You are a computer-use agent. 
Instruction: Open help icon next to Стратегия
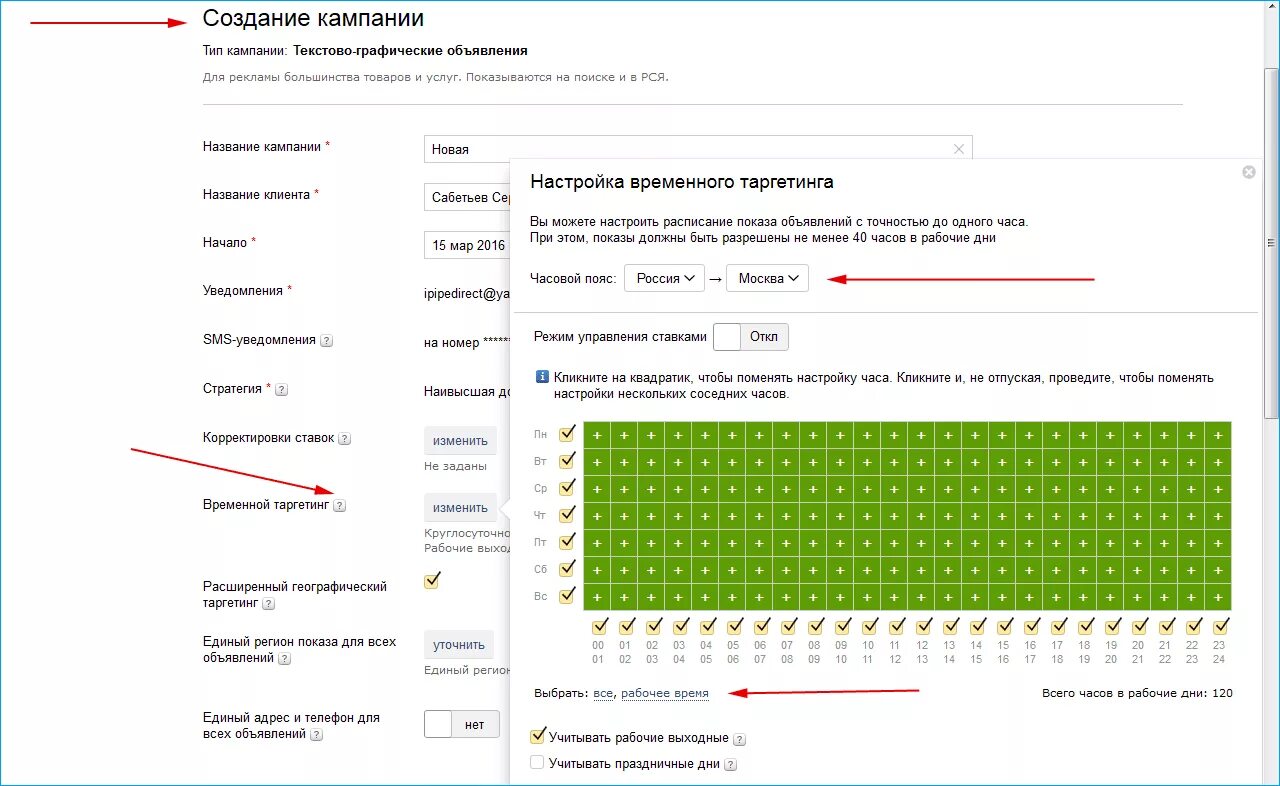pos(281,390)
